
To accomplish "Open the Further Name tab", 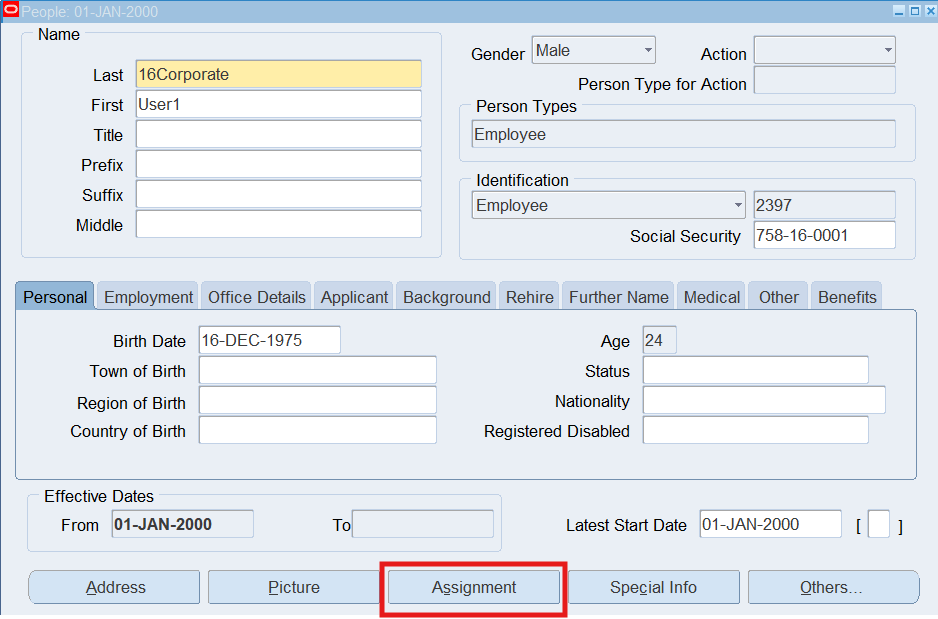I will pos(618,297).
